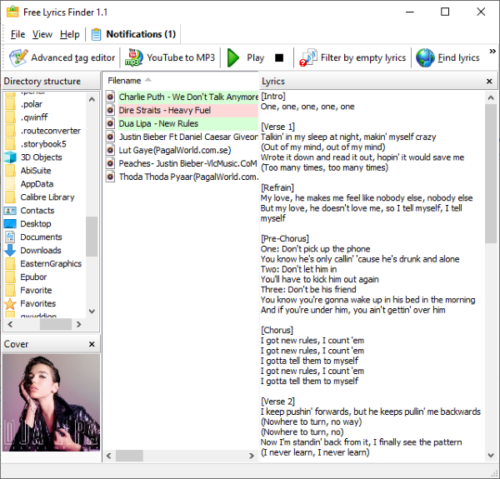Select the Dire Straits - Heavy Fuel file

pyautogui.click(x=182, y=110)
